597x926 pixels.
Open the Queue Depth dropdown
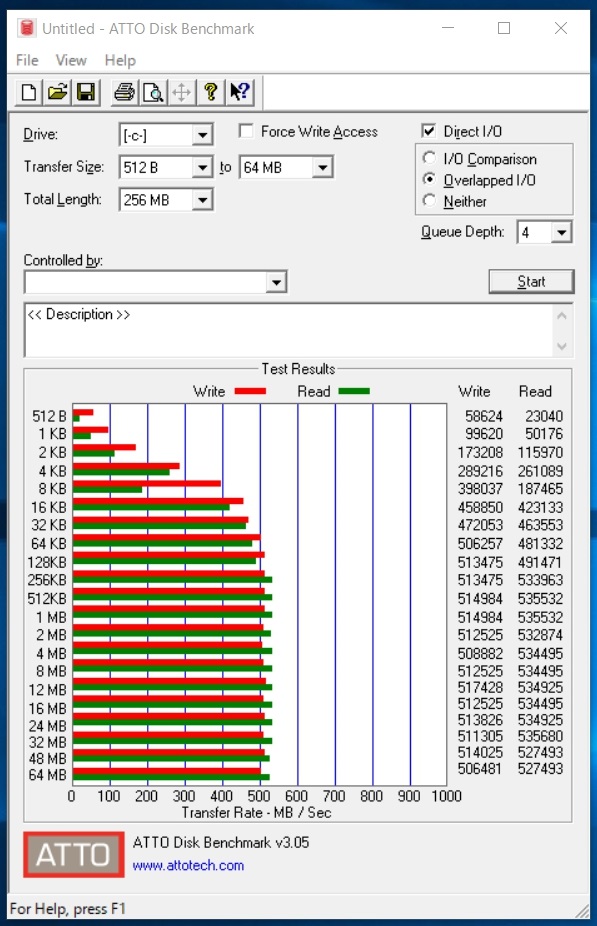point(562,232)
